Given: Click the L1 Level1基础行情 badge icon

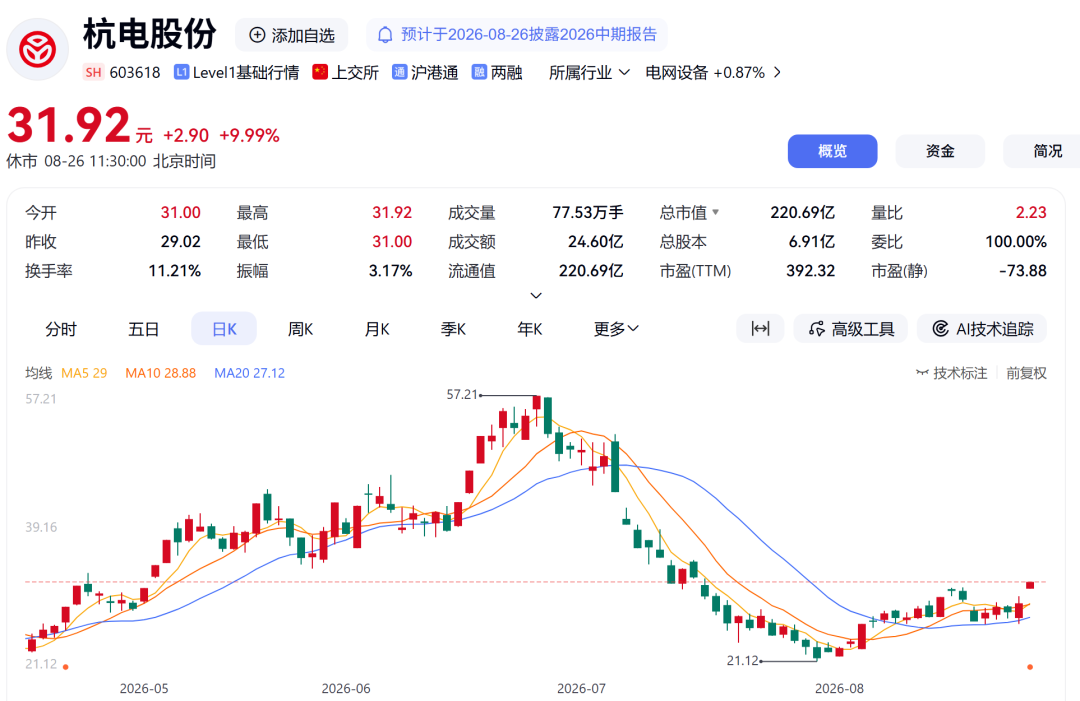Looking at the screenshot, I should 181,72.
